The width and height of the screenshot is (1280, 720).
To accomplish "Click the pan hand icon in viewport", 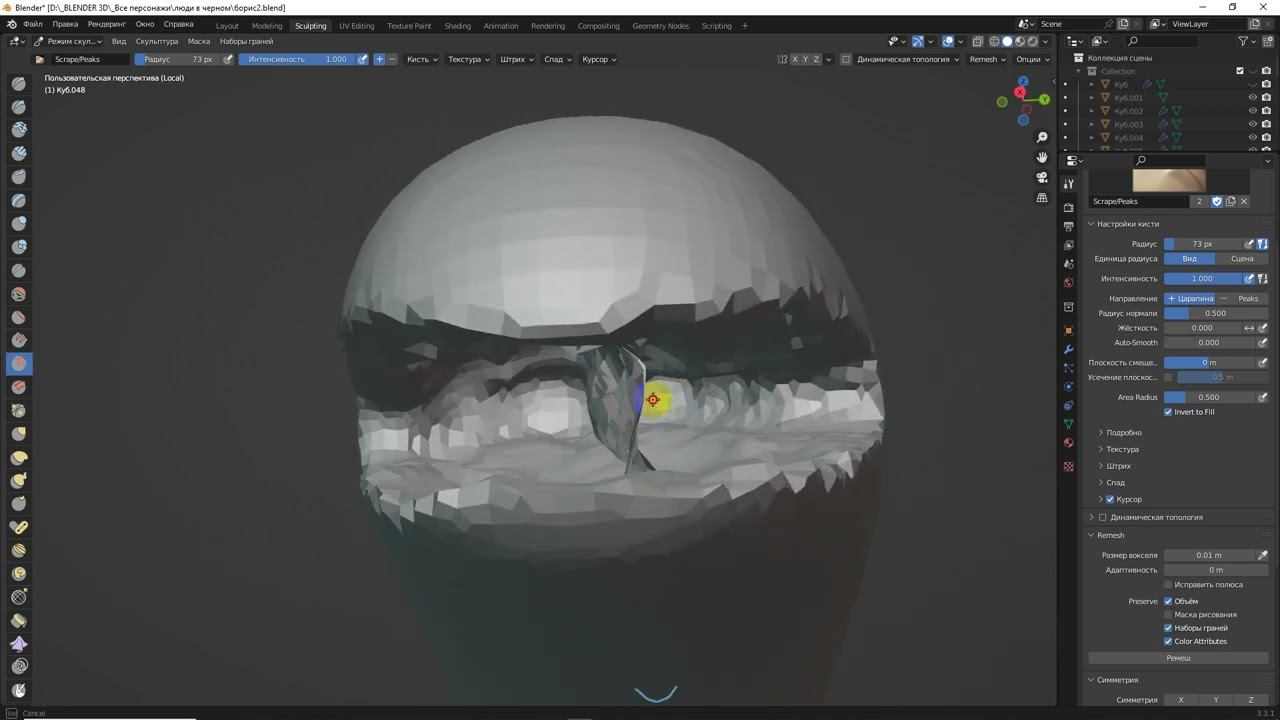I will (1042, 157).
